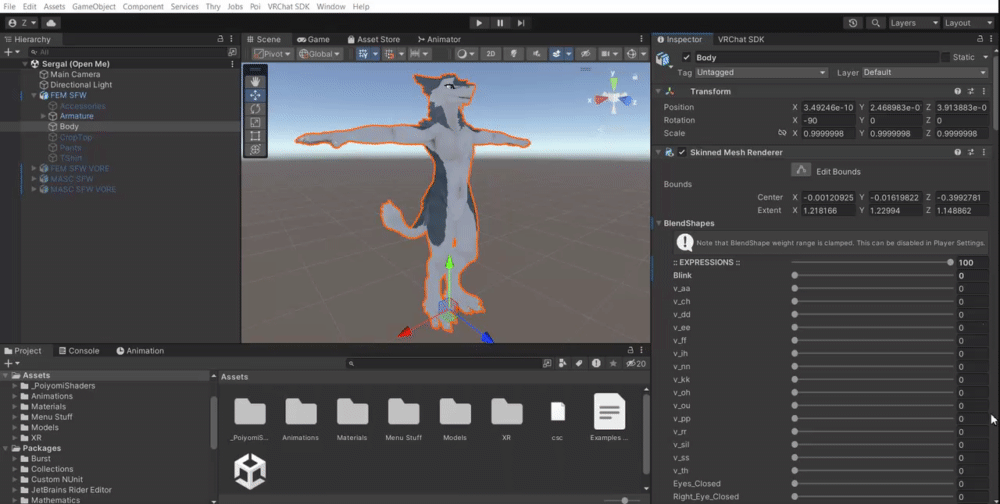
Task: Switch to the Game tab
Action: pos(313,39)
